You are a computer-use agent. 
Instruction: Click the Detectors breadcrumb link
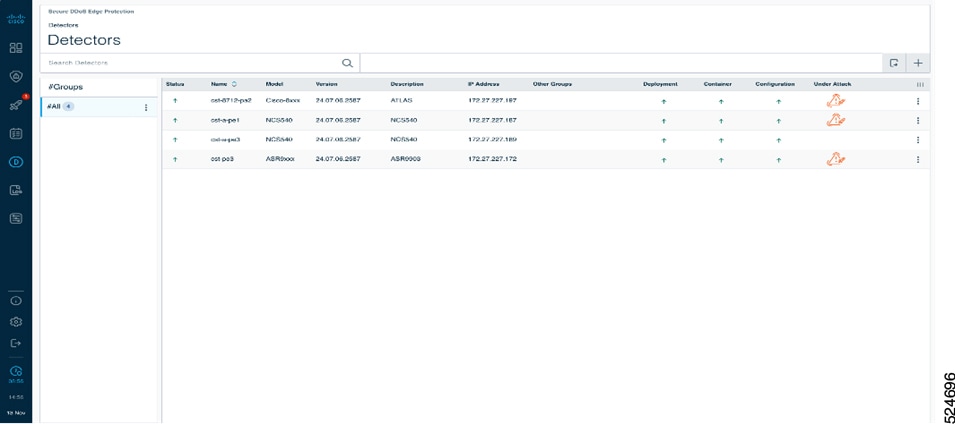pos(63,25)
